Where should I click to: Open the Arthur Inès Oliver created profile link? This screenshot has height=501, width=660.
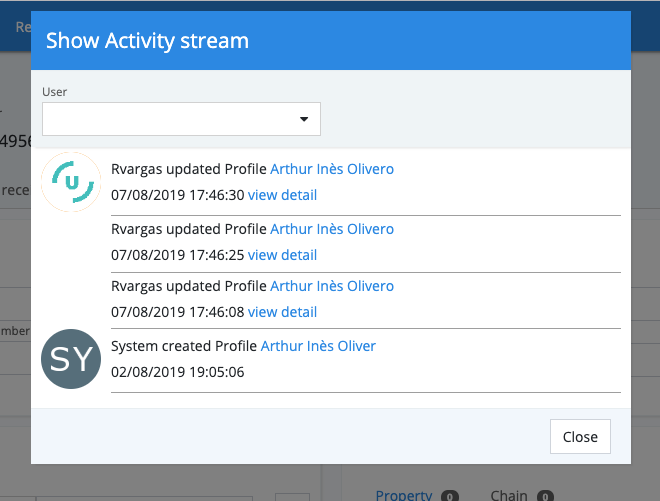pos(318,346)
